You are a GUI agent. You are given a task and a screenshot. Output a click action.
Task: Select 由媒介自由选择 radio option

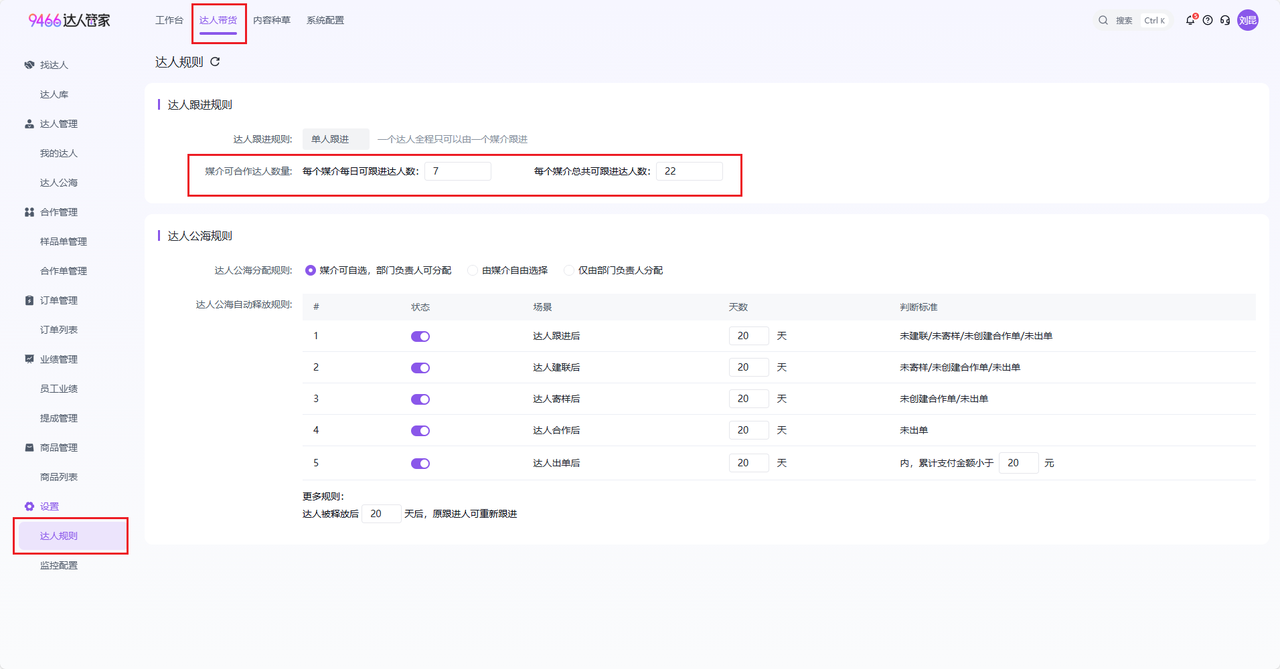472,270
